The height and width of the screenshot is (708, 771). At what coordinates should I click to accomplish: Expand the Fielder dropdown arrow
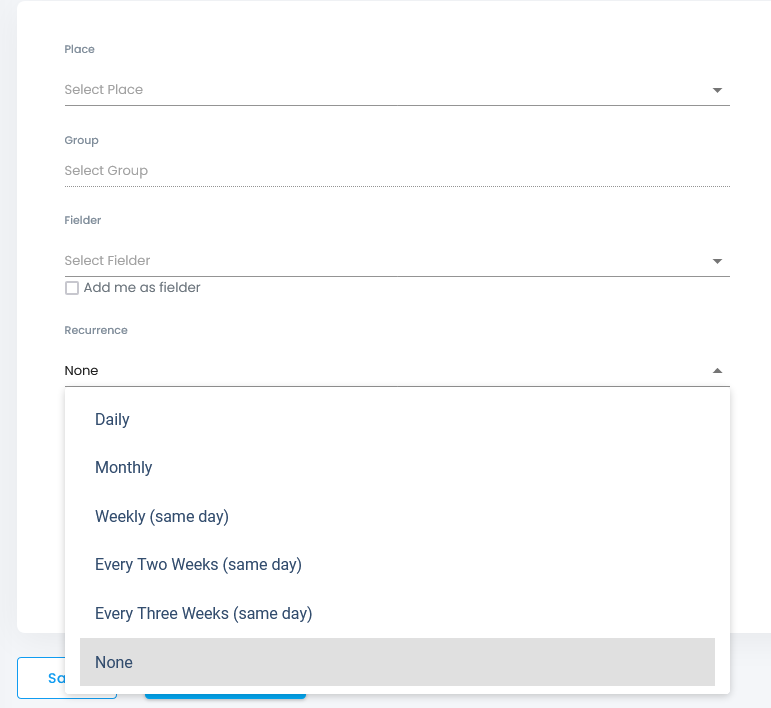coord(717,261)
